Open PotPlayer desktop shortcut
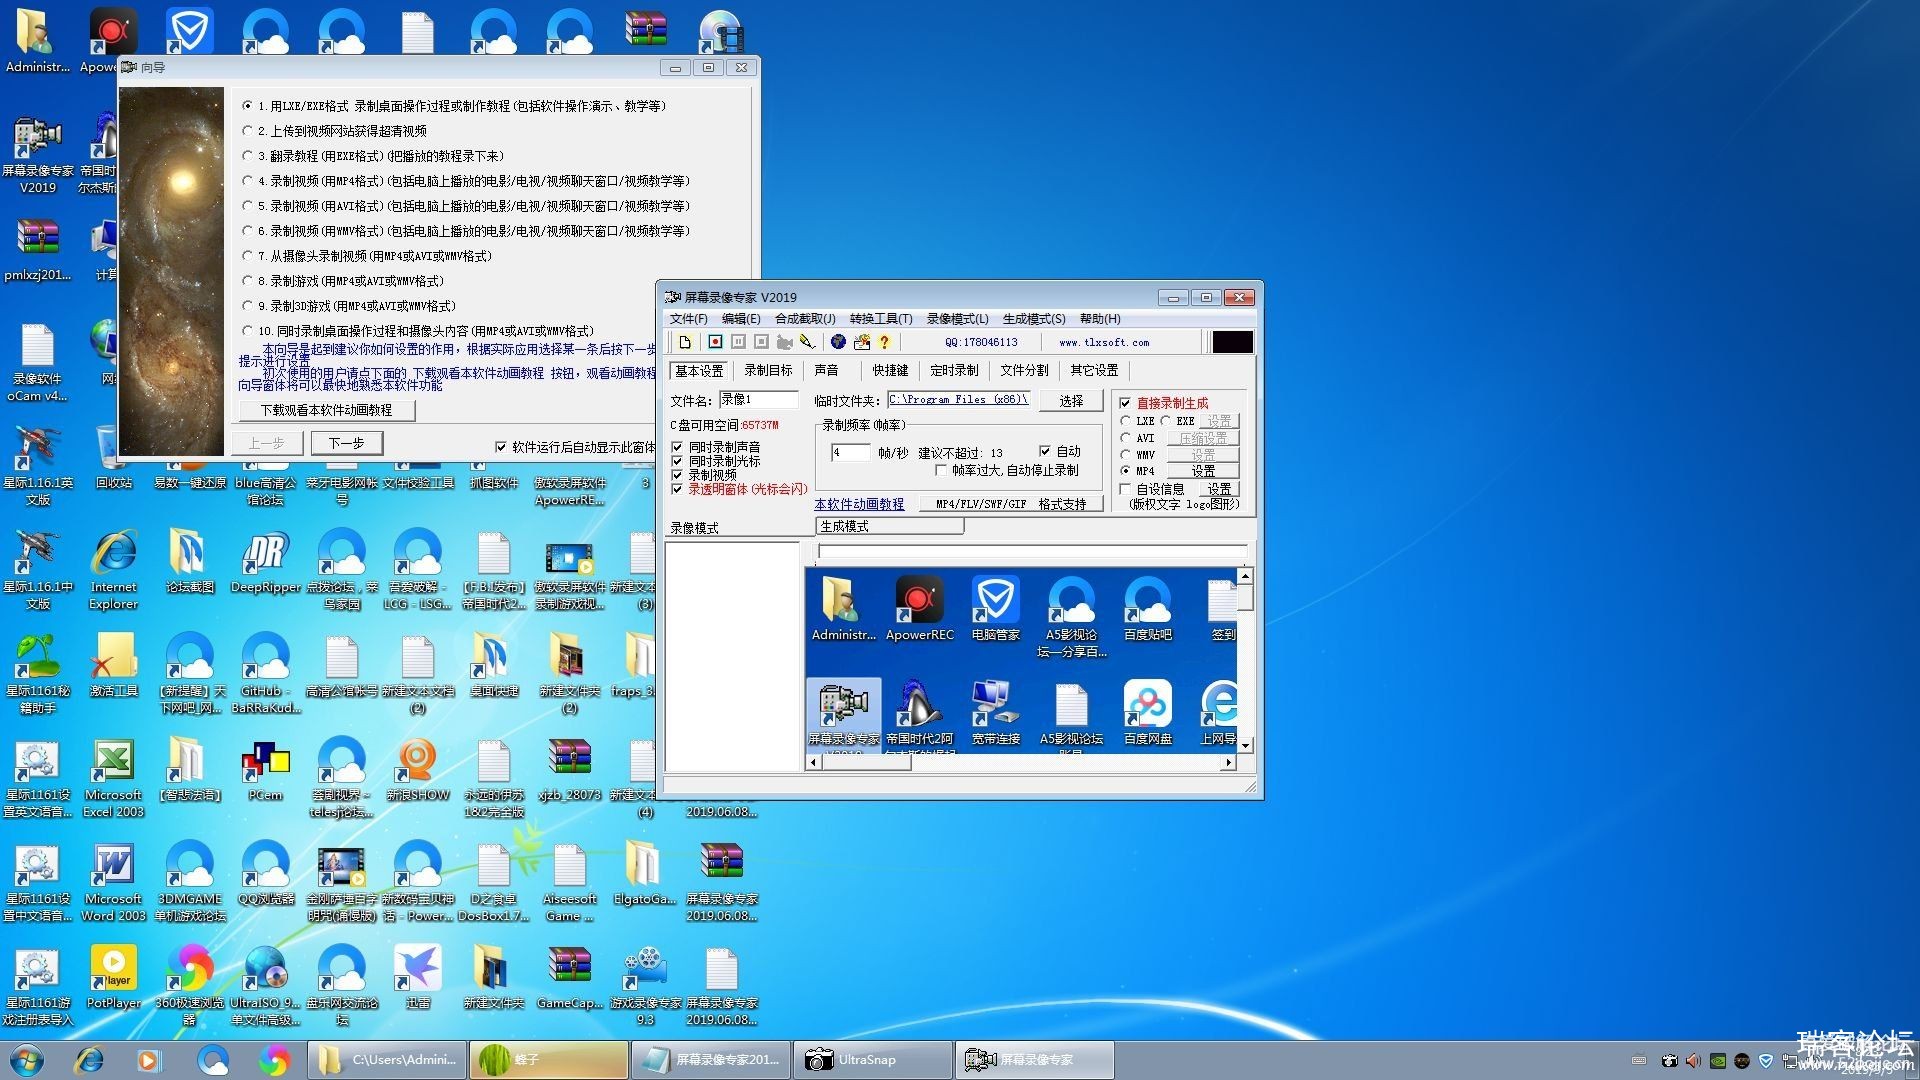This screenshot has width=1920, height=1080. coord(113,977)
